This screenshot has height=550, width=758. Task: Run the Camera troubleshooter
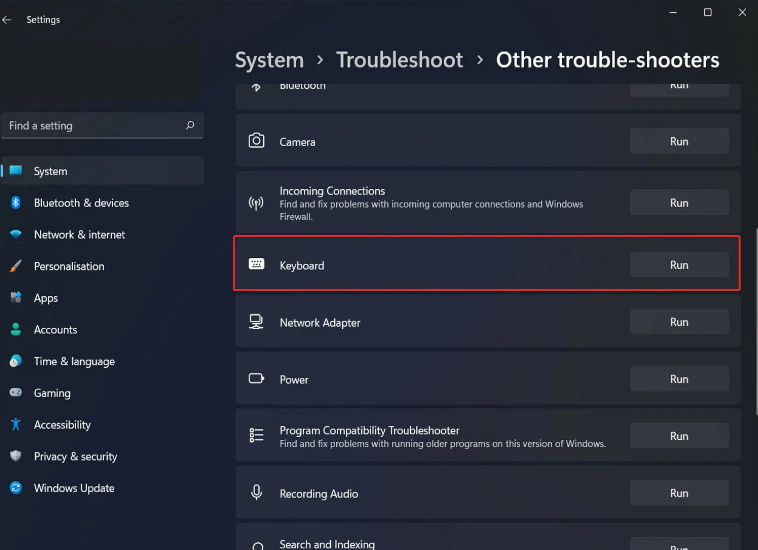click(x=679, y=141)
